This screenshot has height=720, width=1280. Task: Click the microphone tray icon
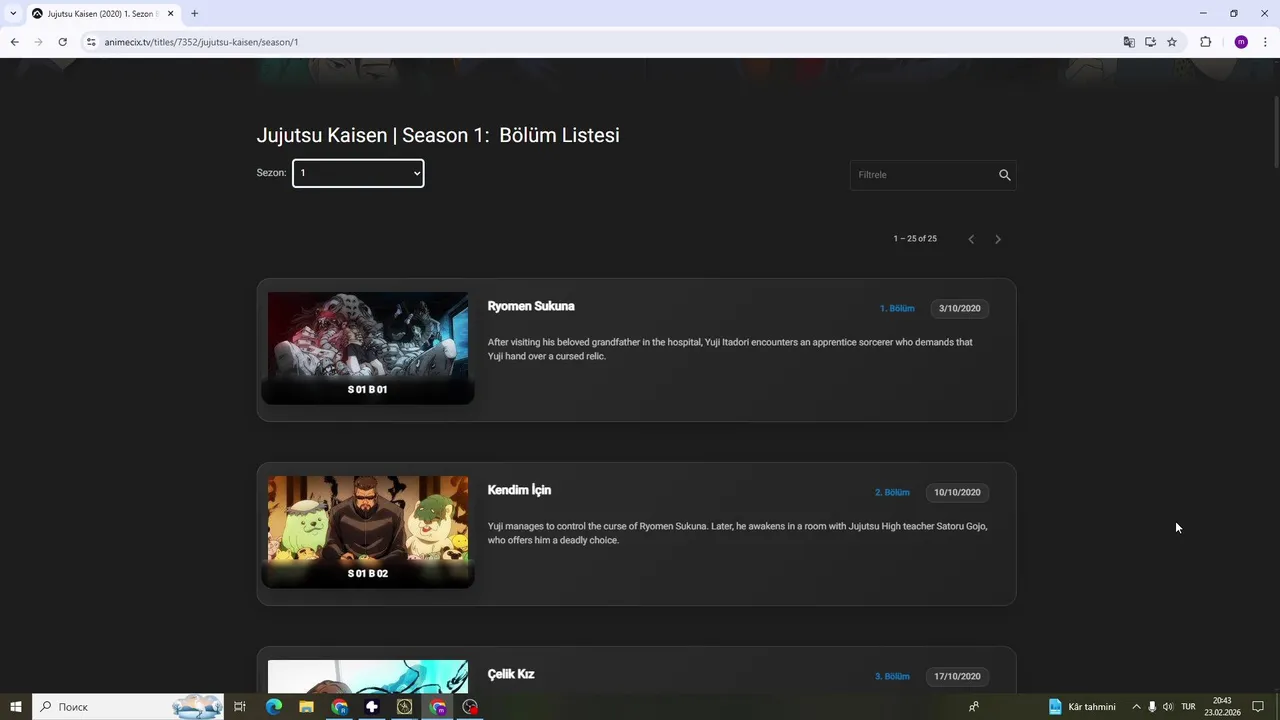click(x=1152, y=707)
